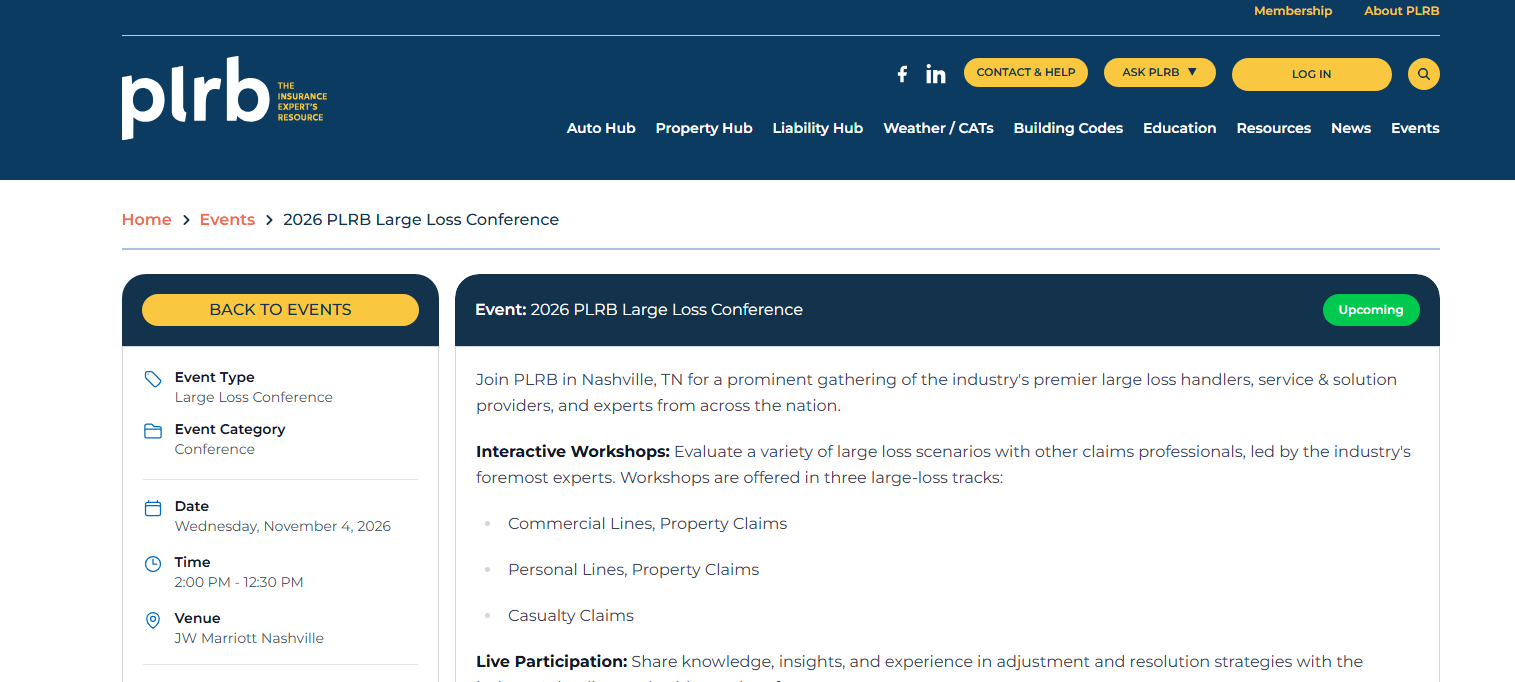Click the Event Type tag icon
The width and height of the screenshot is (1515, 682).
[x=153, y=379]
